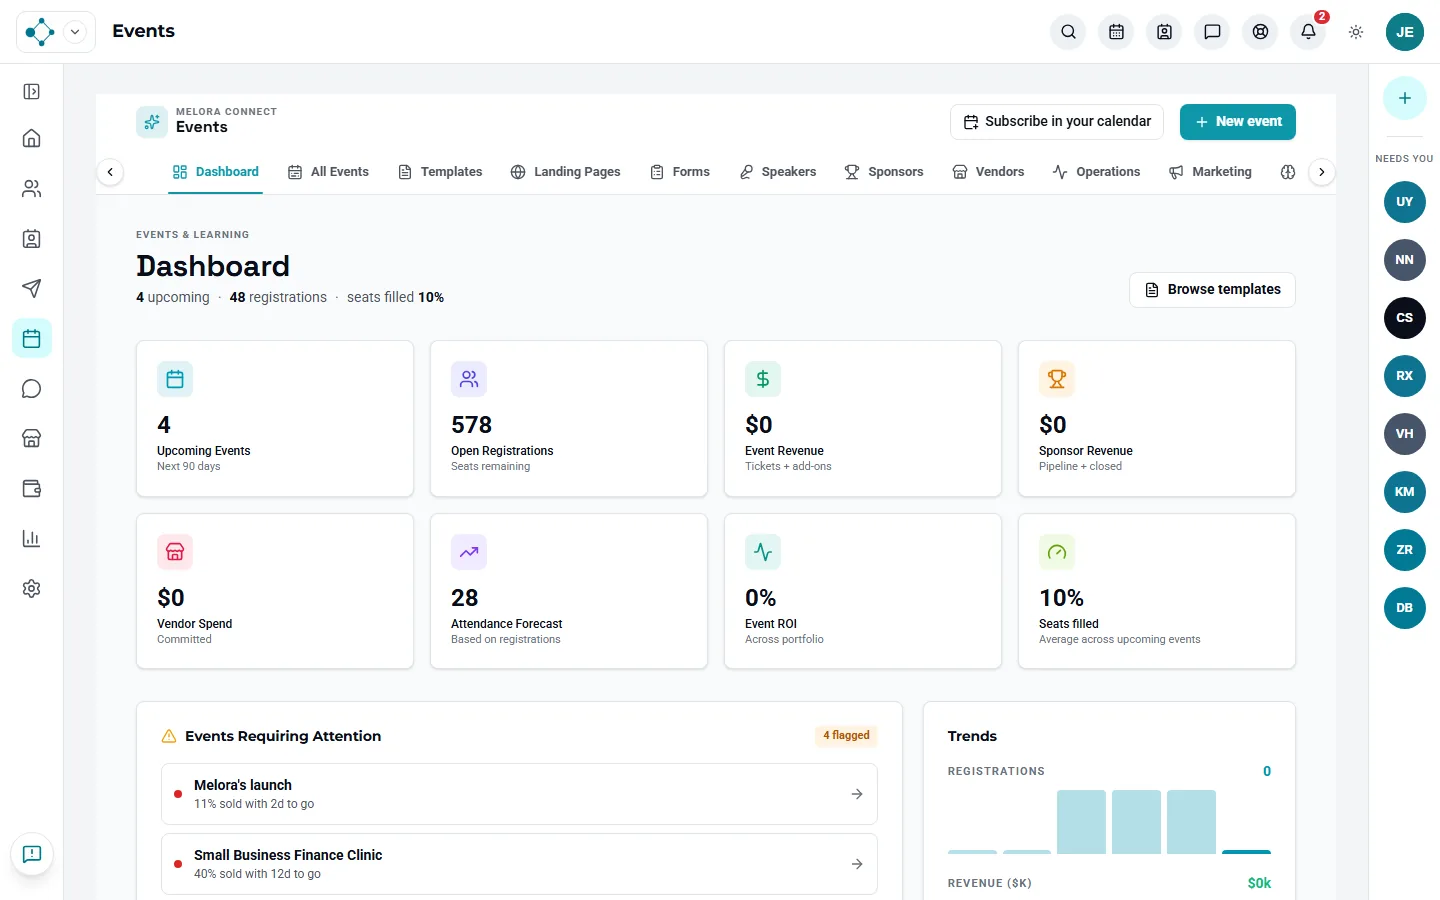The width and height of the screenshot is (1440, 900).
Task: Open the chat bubble sidebar icon
Action: point(32,388)
